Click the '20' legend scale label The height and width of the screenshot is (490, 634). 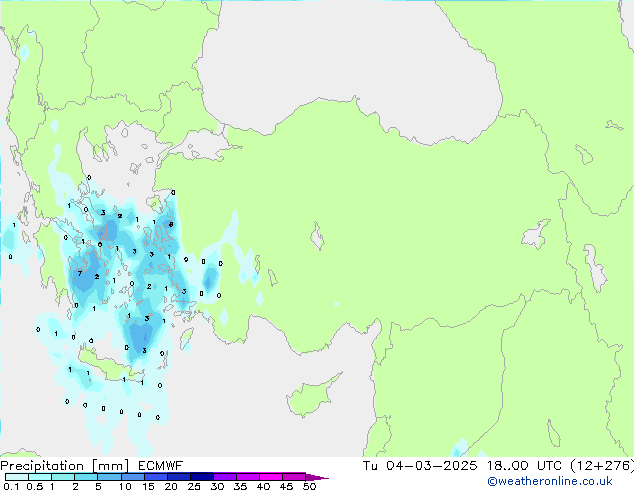click(x=171, y=486)
